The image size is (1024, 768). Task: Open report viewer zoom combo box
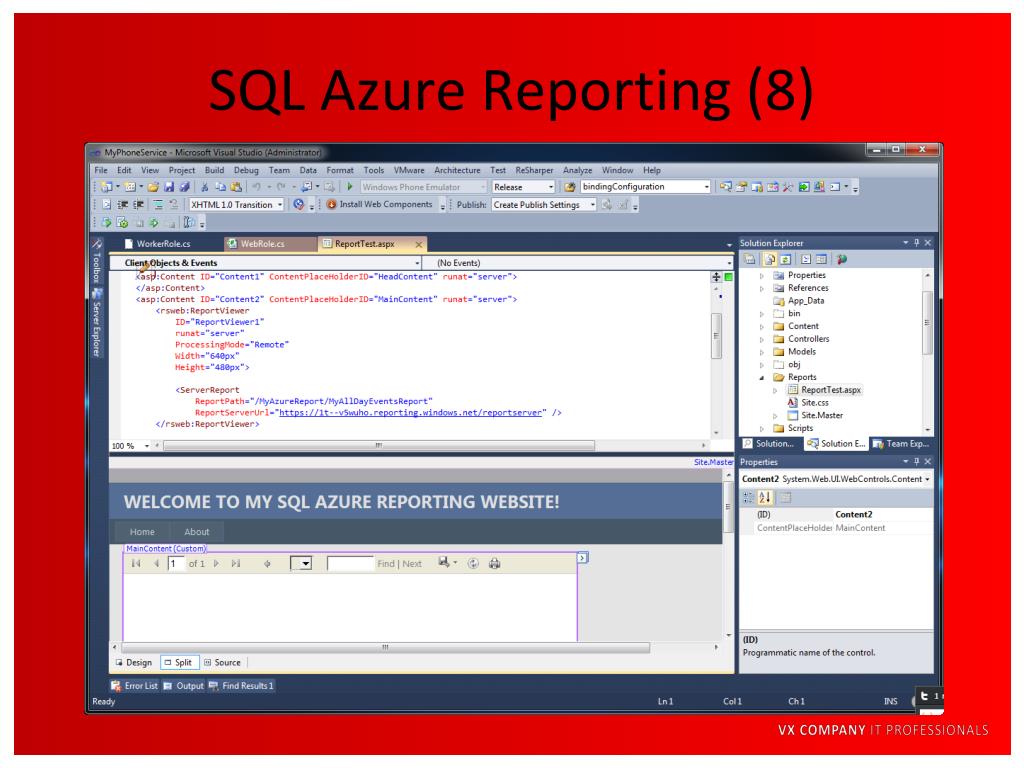301,564
